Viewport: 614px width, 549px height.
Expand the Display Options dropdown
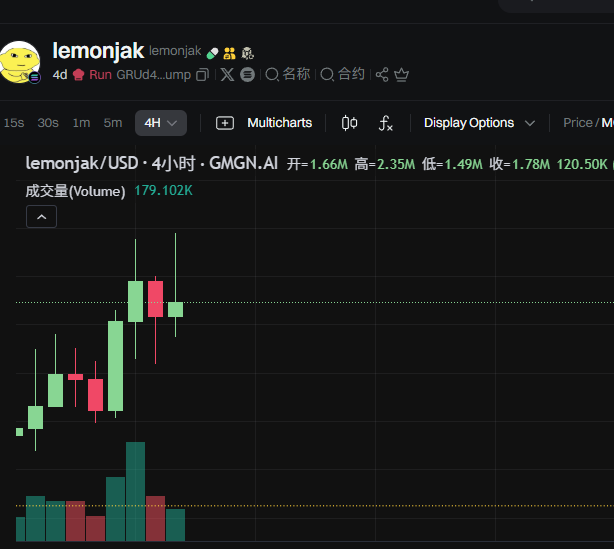479,123
